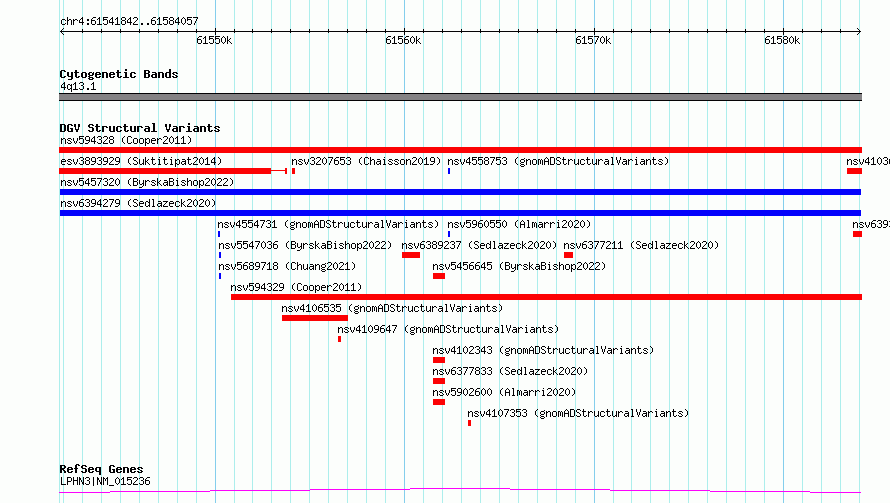The width and height of the screenshot is (890, 503).
Task: Select the nsv5902600 (Almarri2020) label
Action: pos(504,392)
